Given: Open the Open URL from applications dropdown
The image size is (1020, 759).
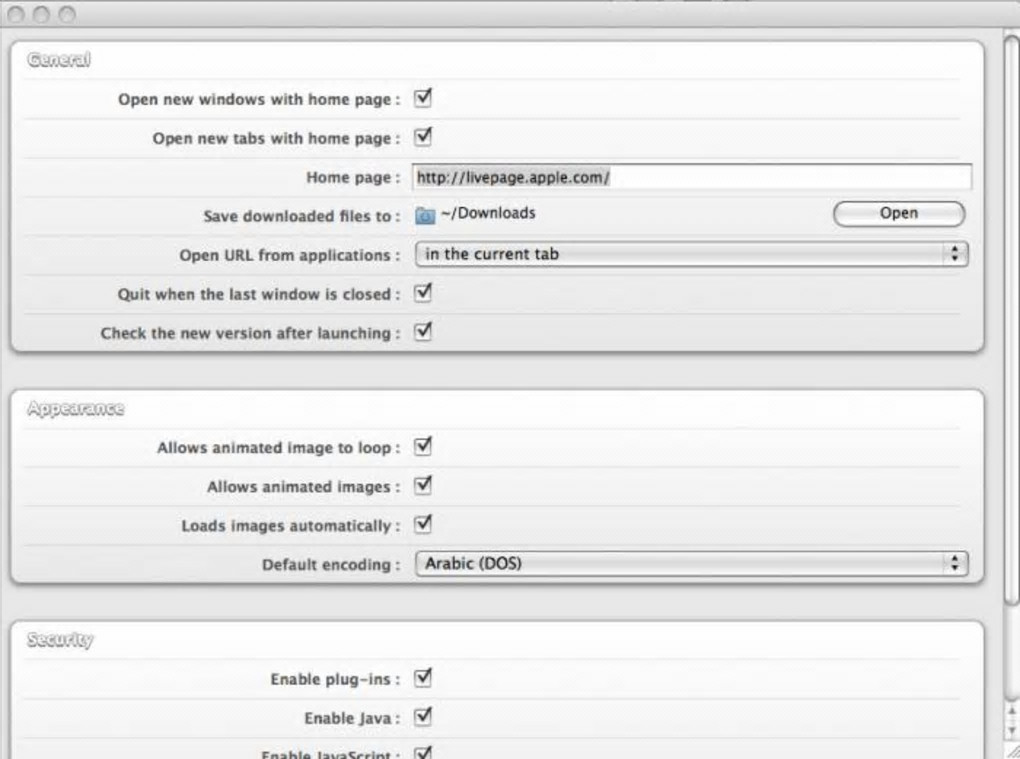Looking at the screenshot, I should (691, 254).
